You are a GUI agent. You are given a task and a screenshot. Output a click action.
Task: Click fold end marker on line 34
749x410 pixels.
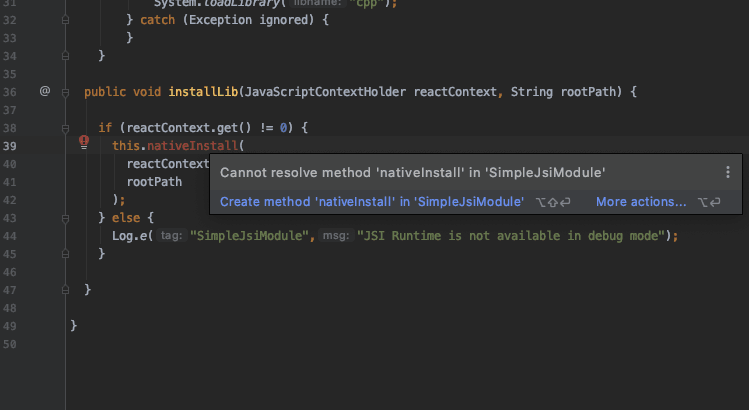65,56
